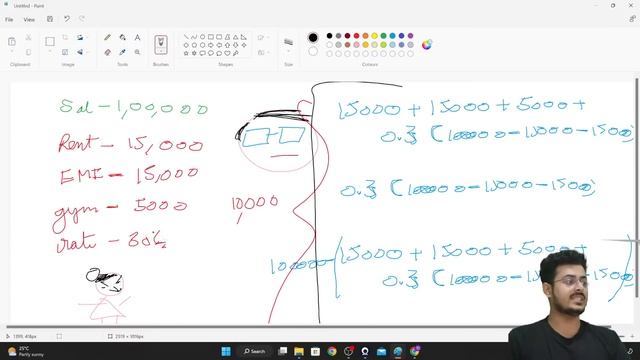Open Google Chrome from the taskbar
640x360 pixels.
pyautogui.click(x=332, y=351)
